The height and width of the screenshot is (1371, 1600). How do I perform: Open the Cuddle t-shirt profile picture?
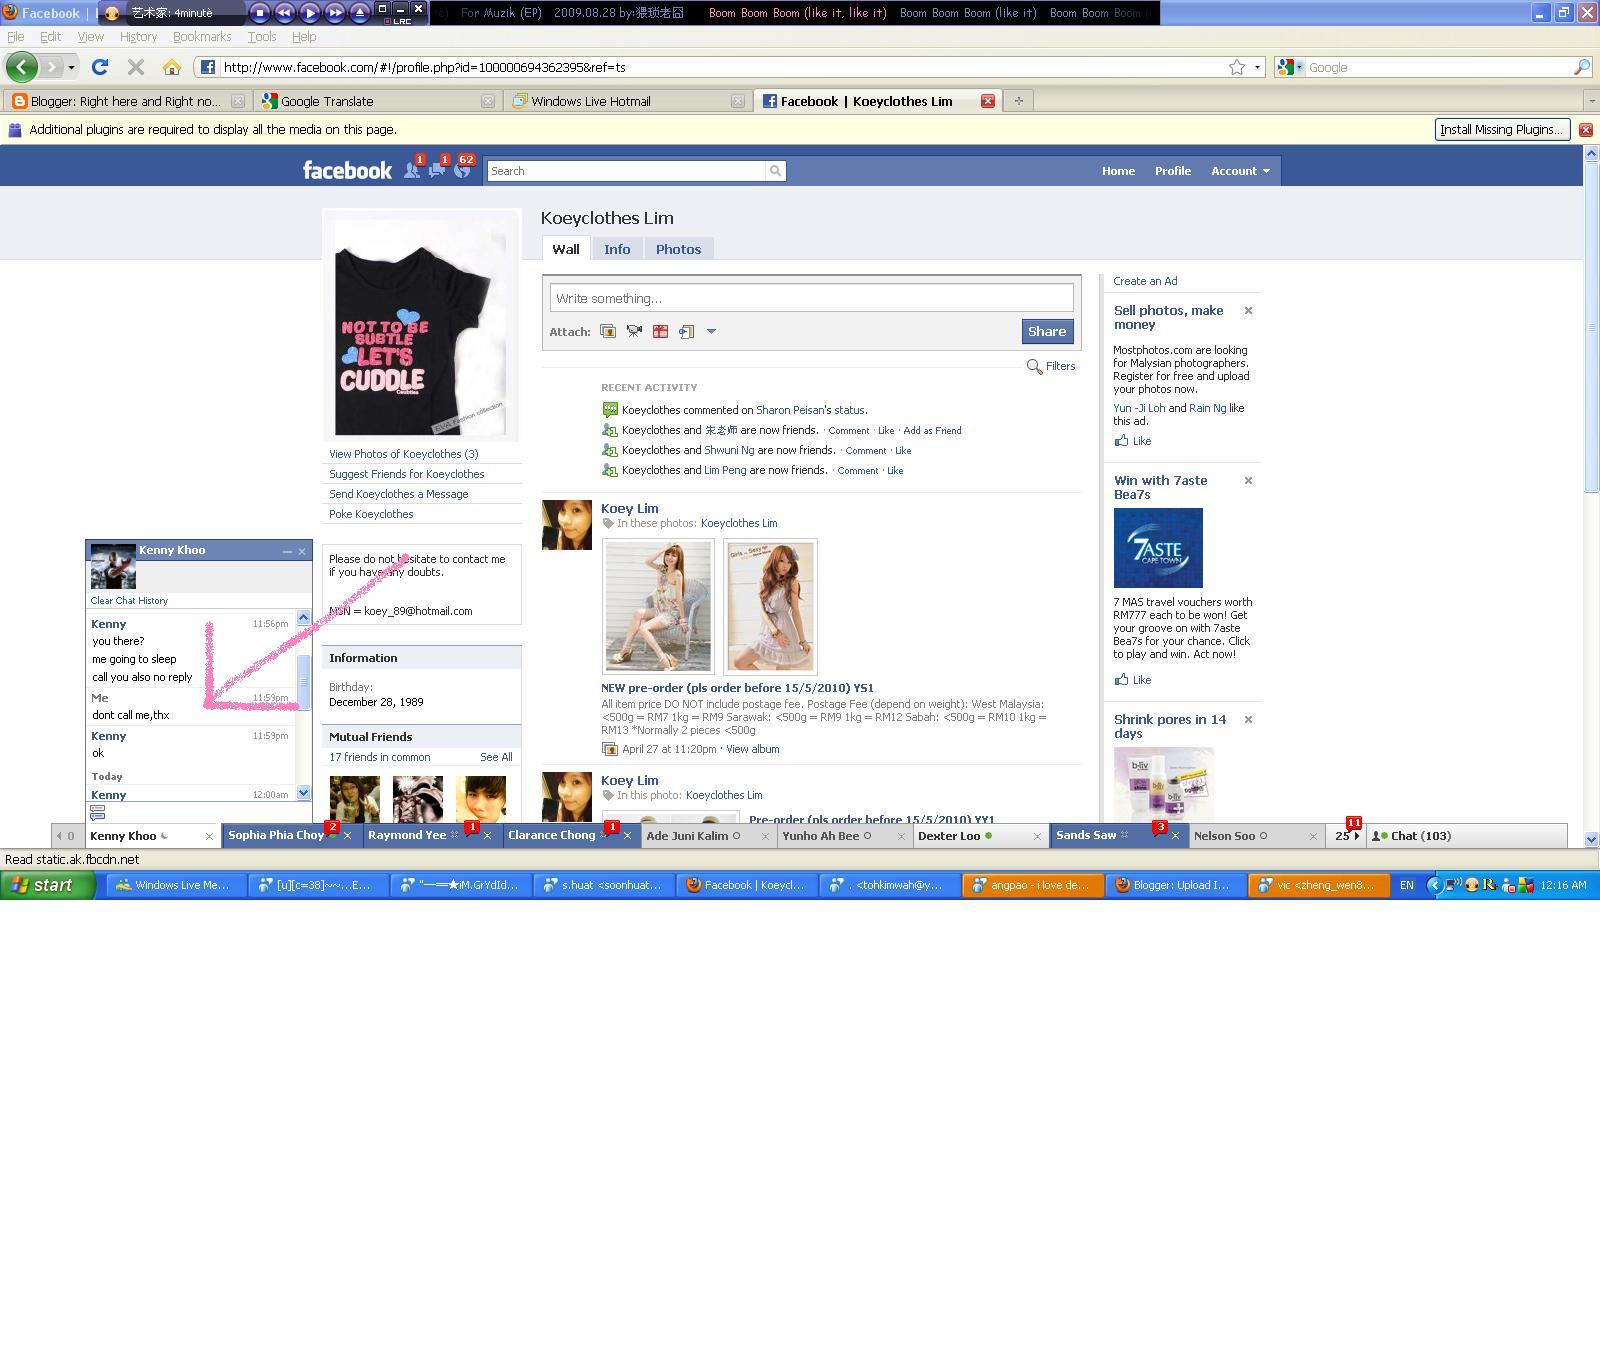(x=421, y=326)
